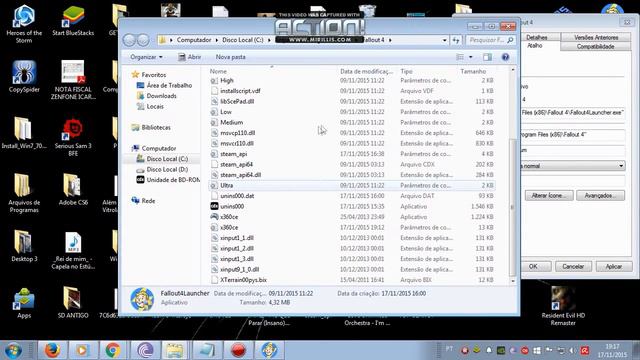Select Área de Trabalho in sidebar
Image resolution: width=640 pixels, height=360 pixels.
pyautogui.click(x=169, y=85)
